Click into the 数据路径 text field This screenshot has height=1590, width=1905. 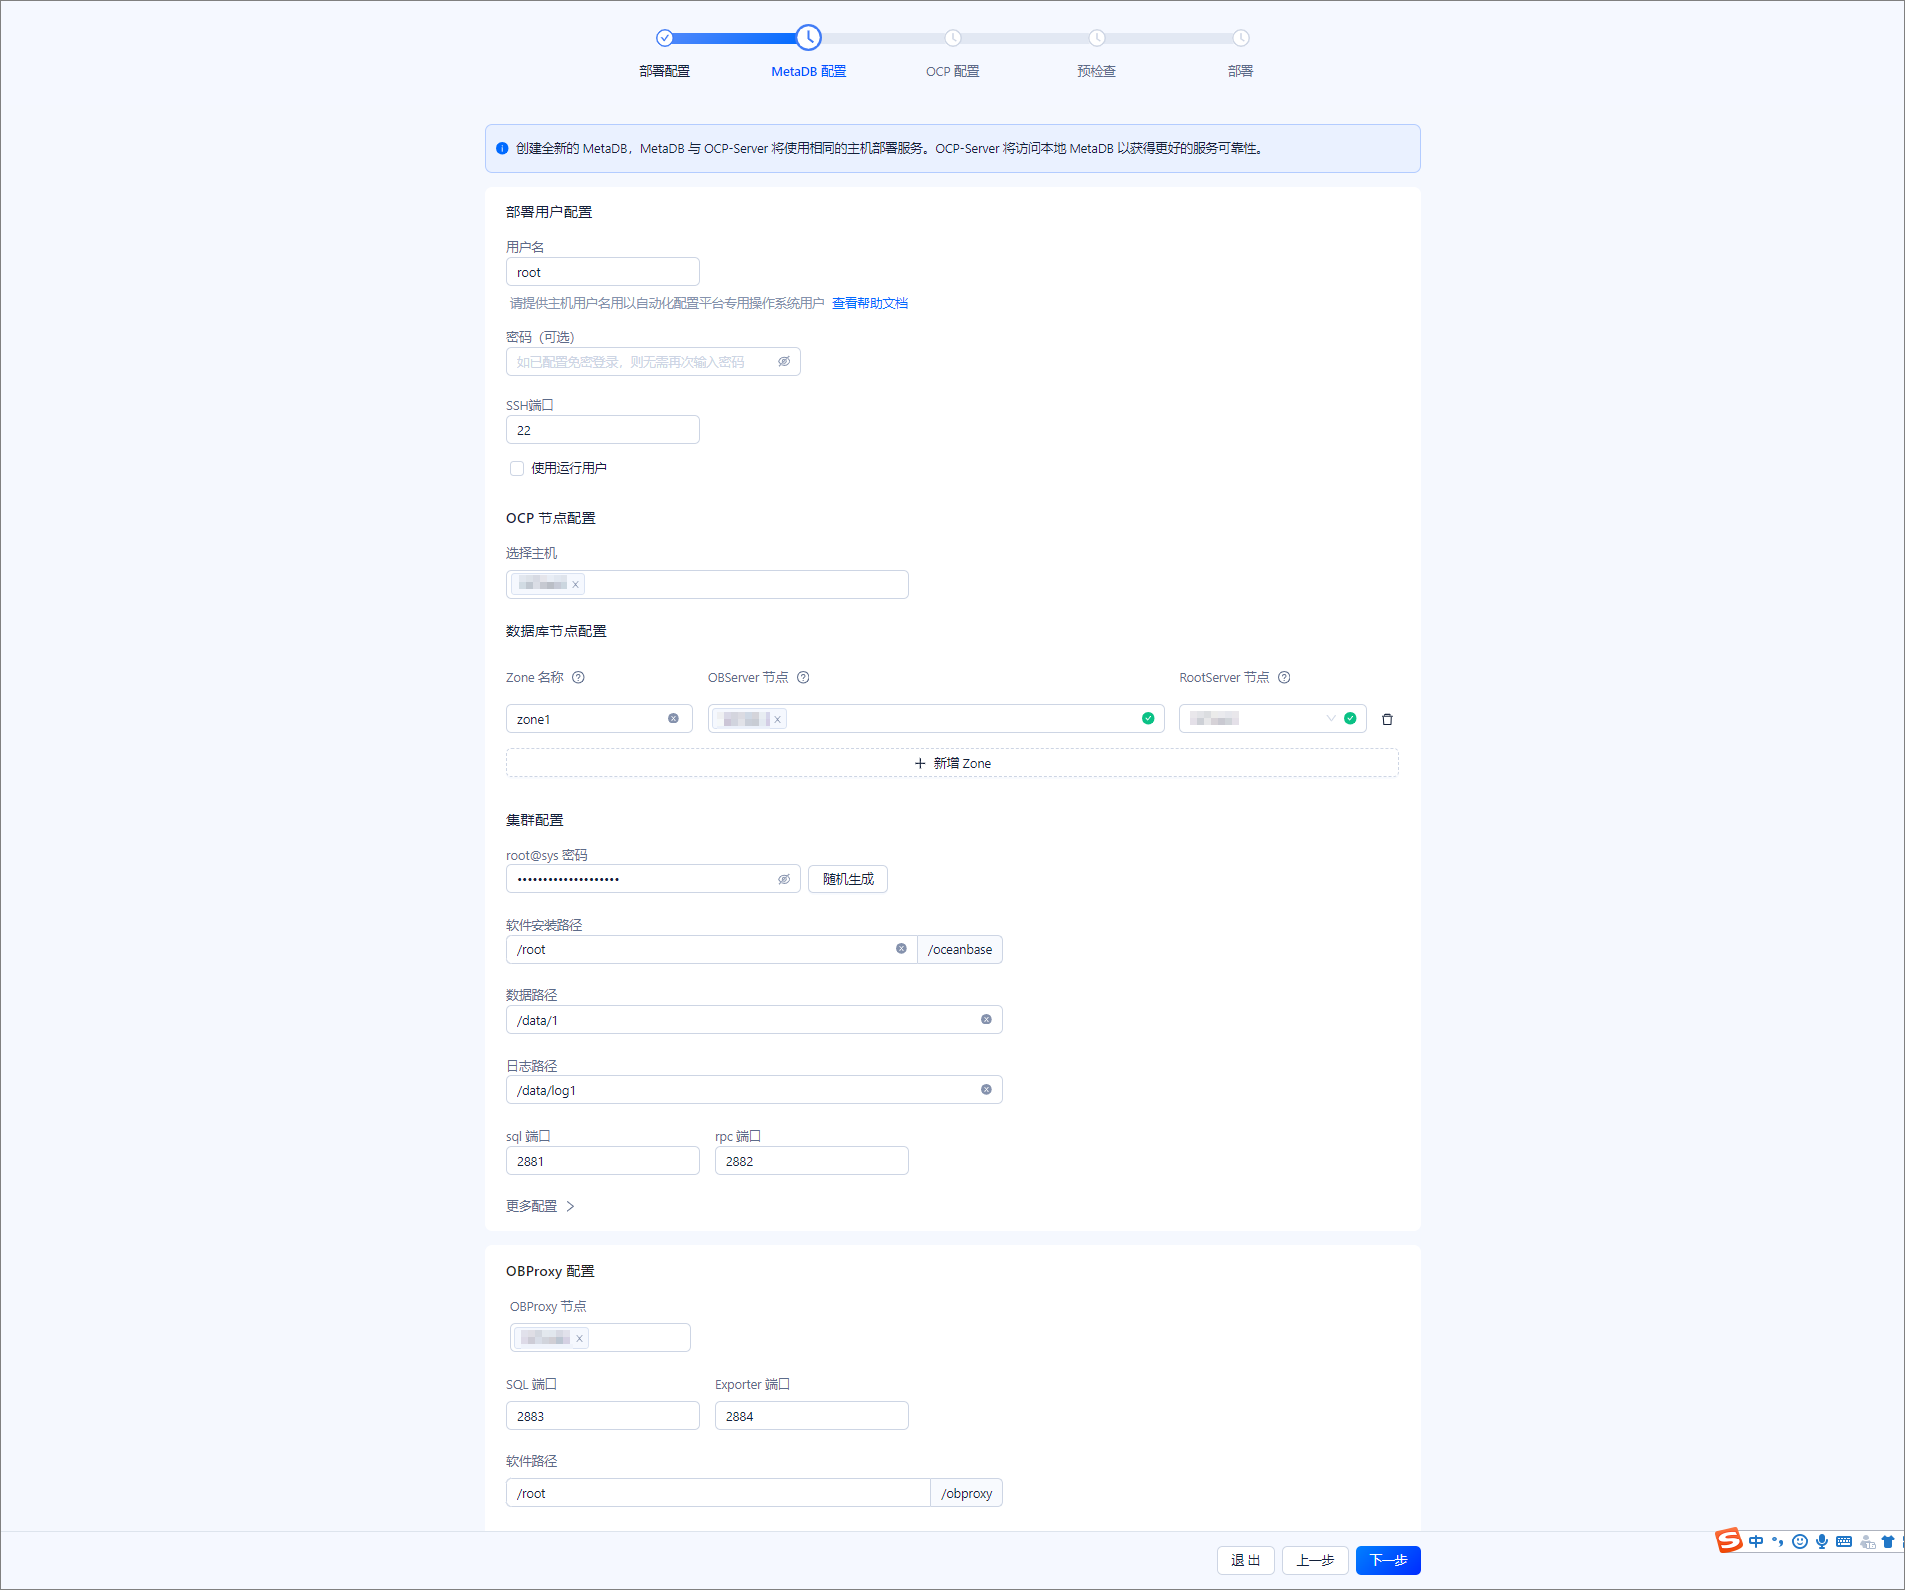[x=754, y=1020]
